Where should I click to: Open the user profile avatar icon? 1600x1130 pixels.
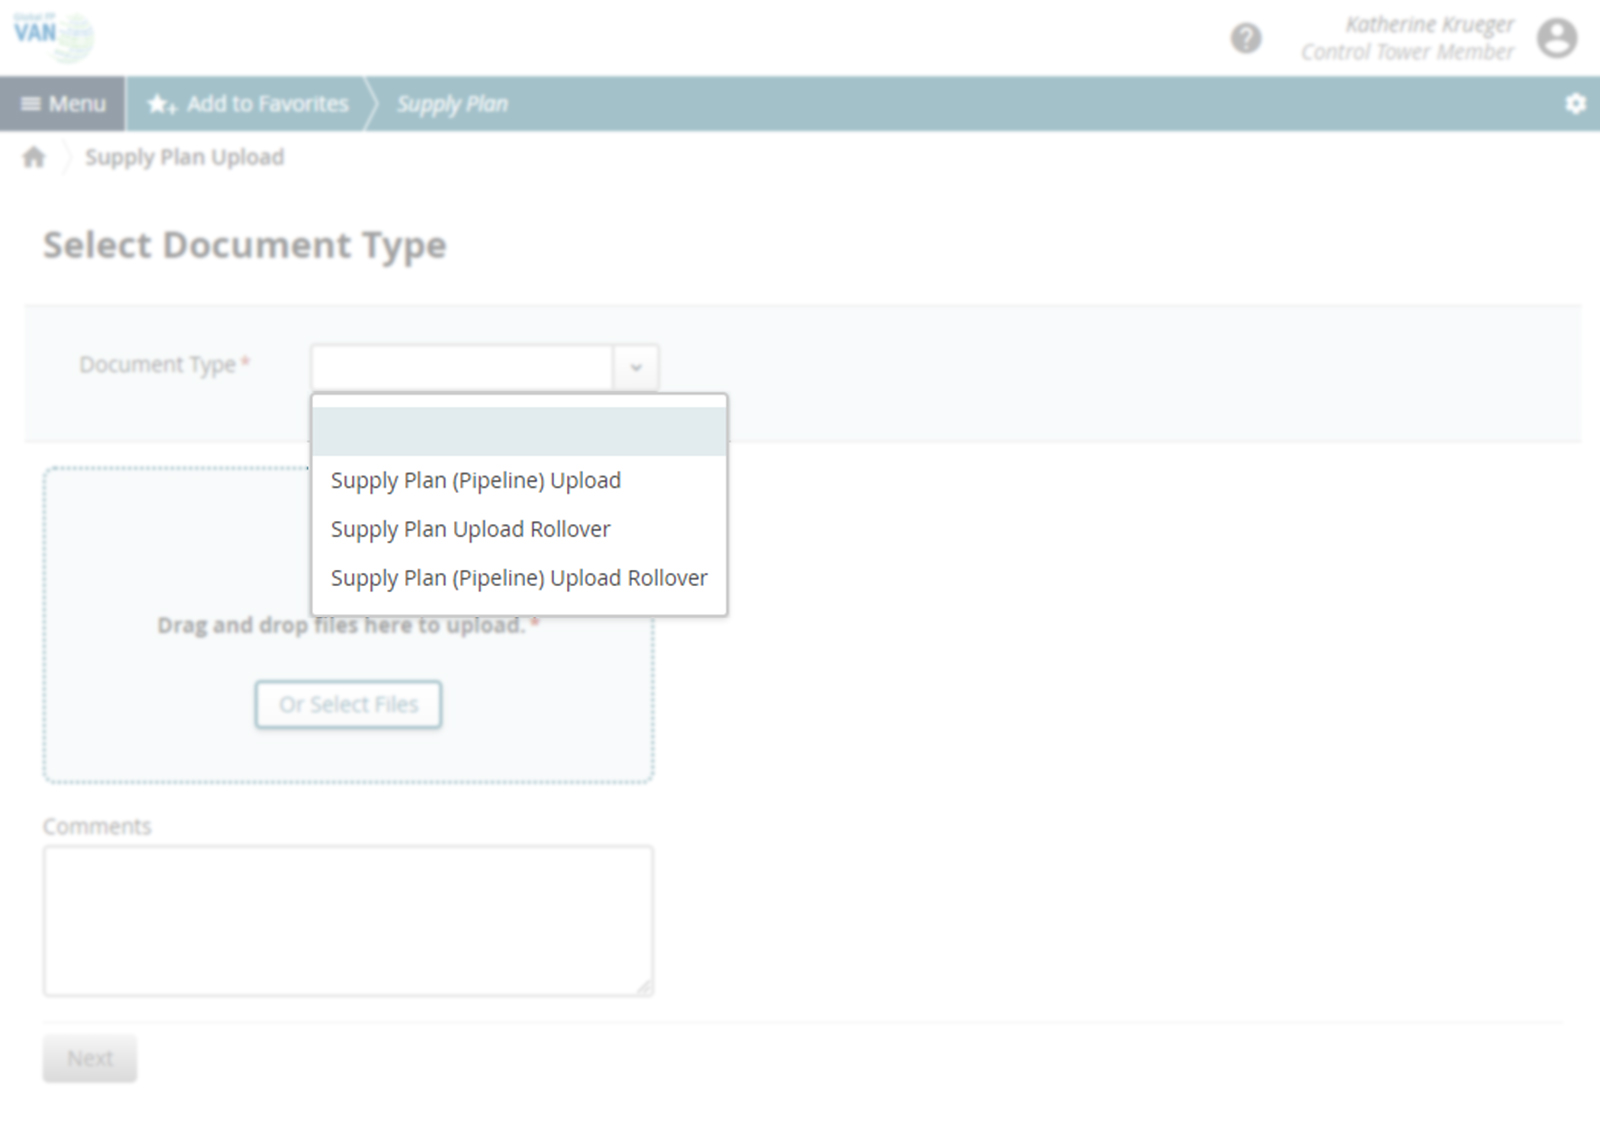(1556, 39)
